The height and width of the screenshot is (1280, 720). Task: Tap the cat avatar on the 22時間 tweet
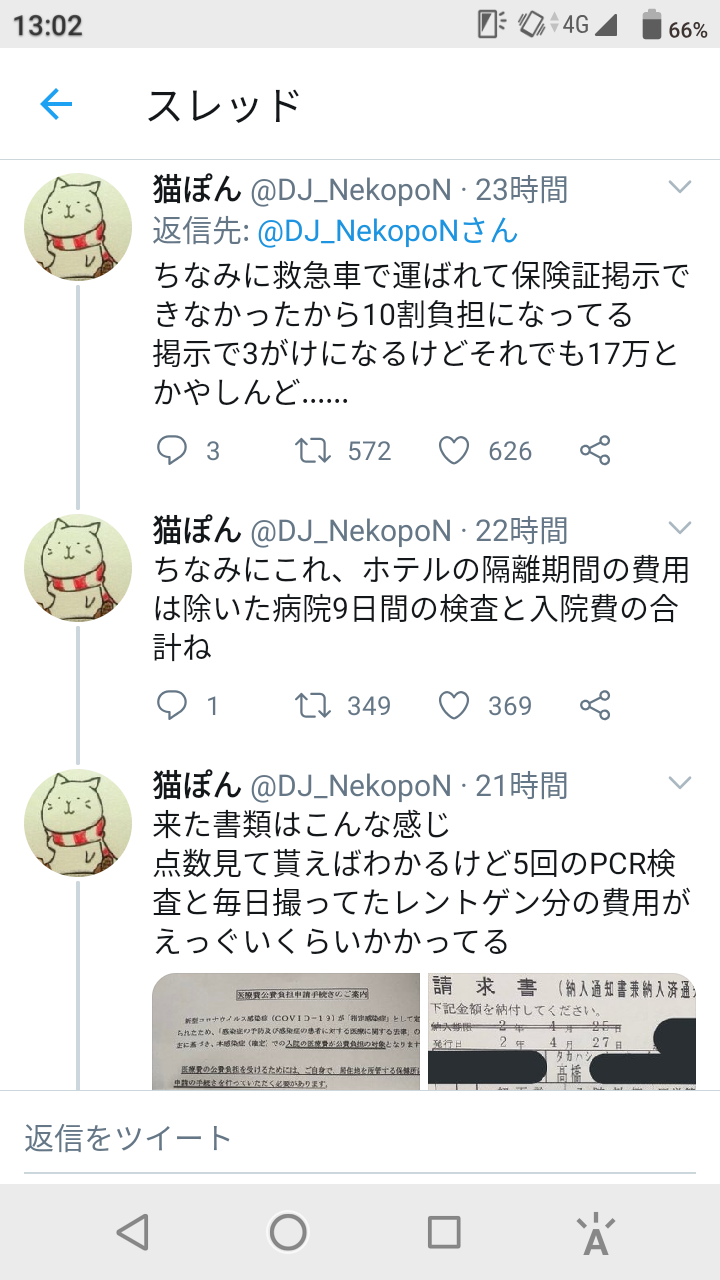[x=78, y=568]
